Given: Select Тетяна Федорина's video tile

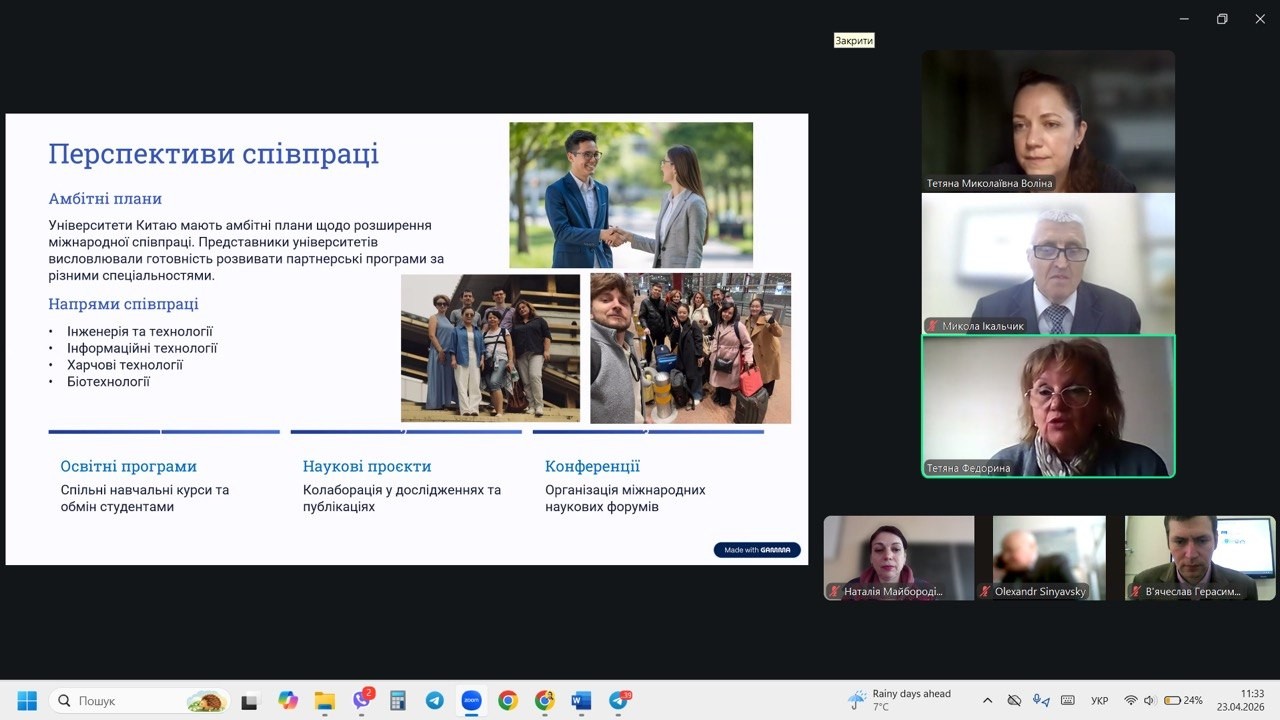Looking at the screenshot, I should click(x=1048, y=406).
